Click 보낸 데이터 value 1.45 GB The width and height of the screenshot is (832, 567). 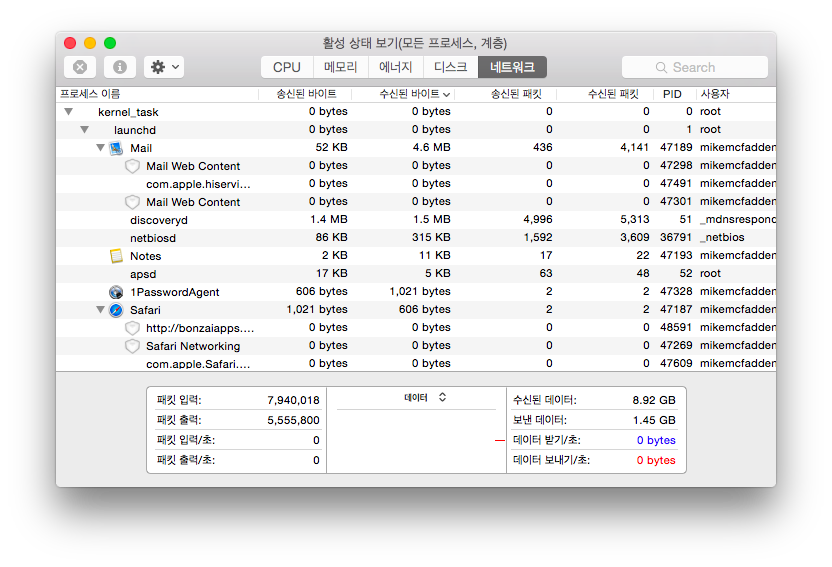point(654,421)
